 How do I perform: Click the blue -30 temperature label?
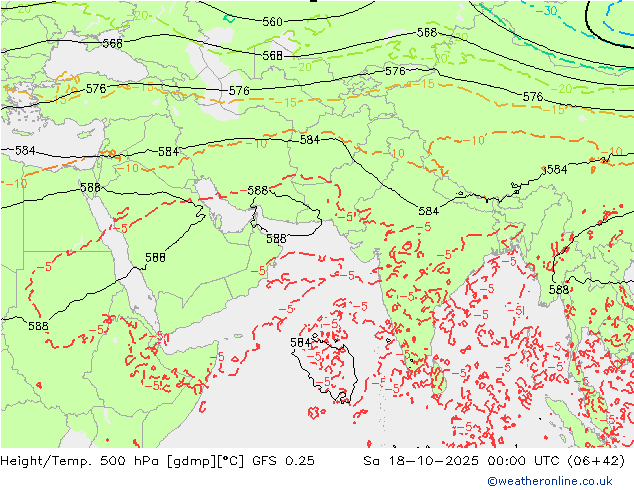pyautogui.click(x=547, y=11)
